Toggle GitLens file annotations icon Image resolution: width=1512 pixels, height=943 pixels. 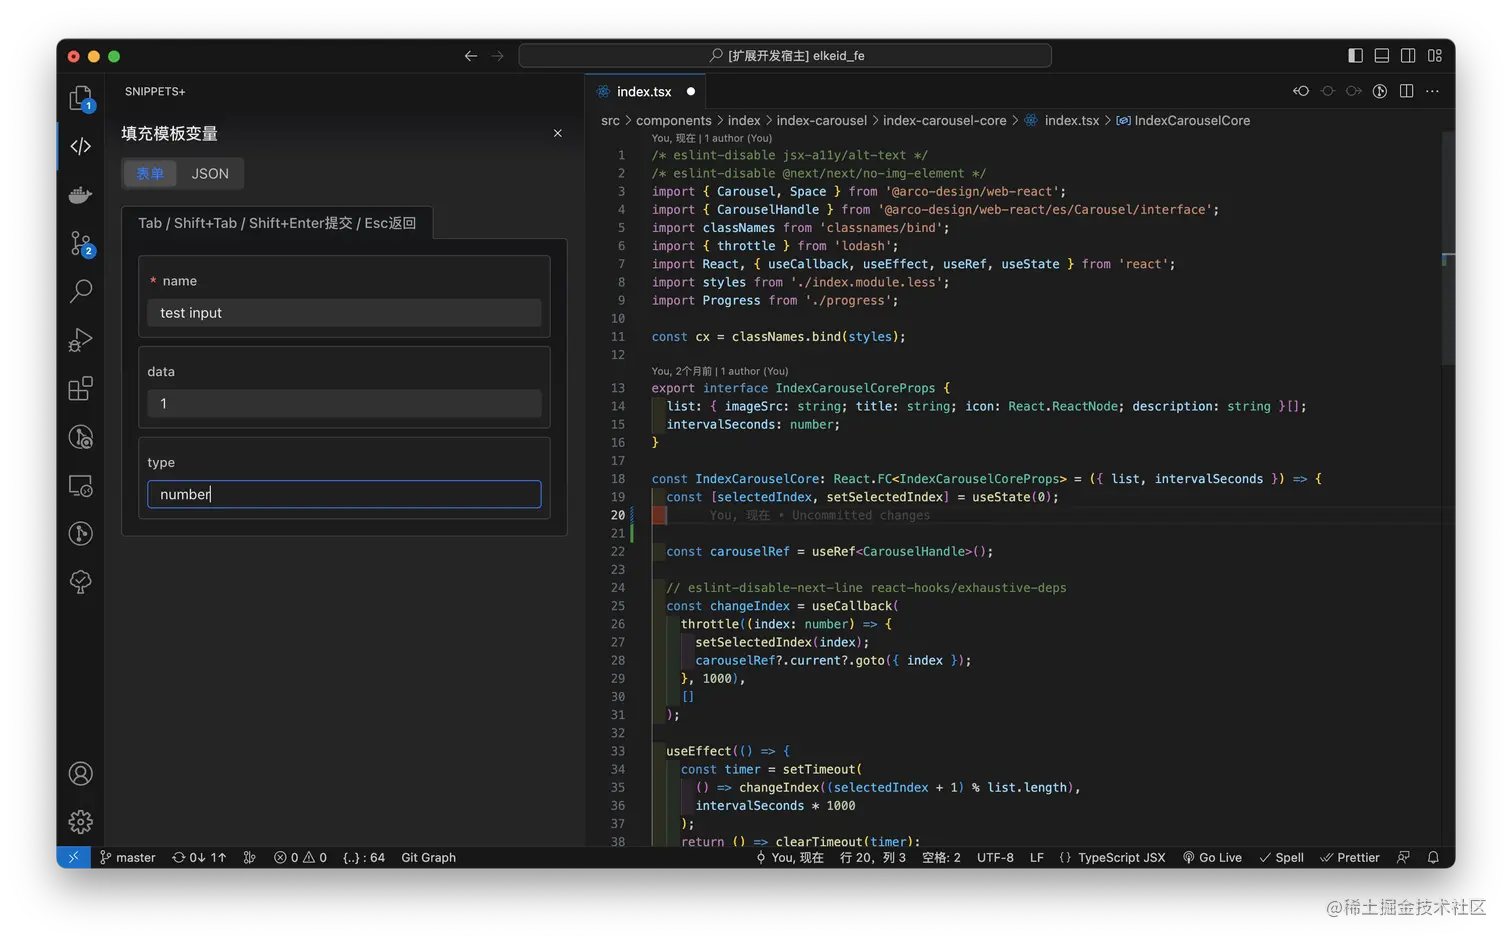tap(1380, 91)
